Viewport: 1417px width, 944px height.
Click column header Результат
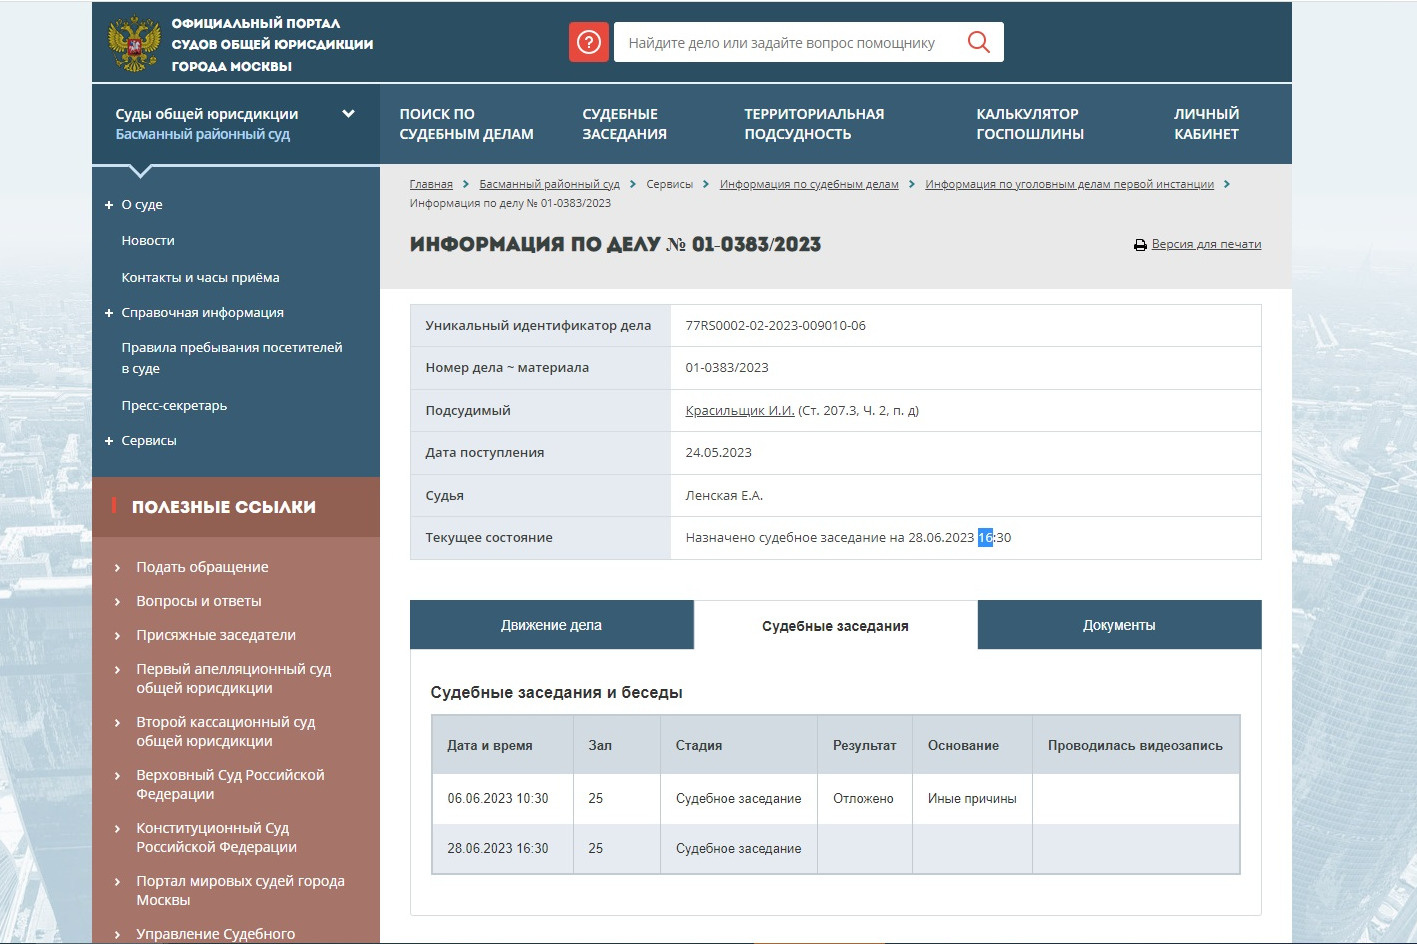coord(865,746)
